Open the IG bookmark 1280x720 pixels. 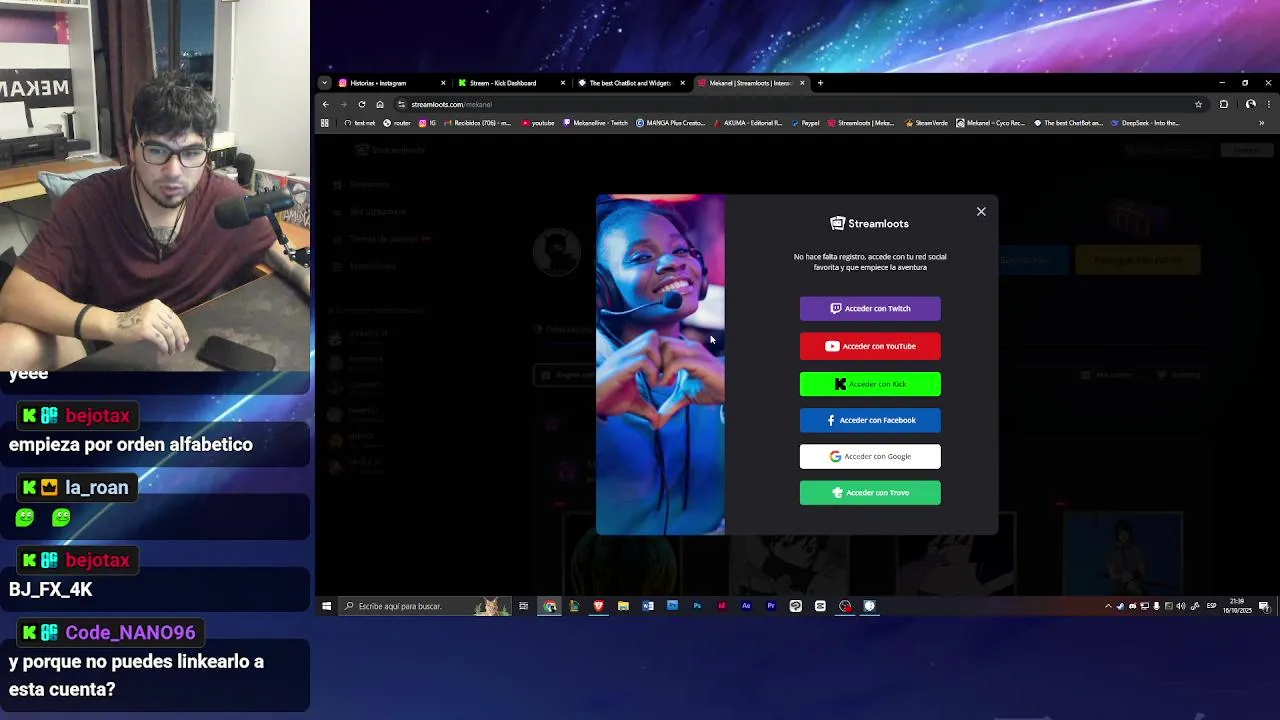(x=427, y=123)
